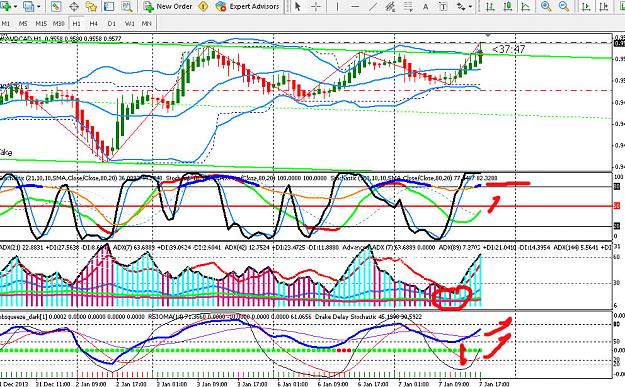625x387 pixels.
Task: Select the vertical line drawing tool
Action: [337, 6]
